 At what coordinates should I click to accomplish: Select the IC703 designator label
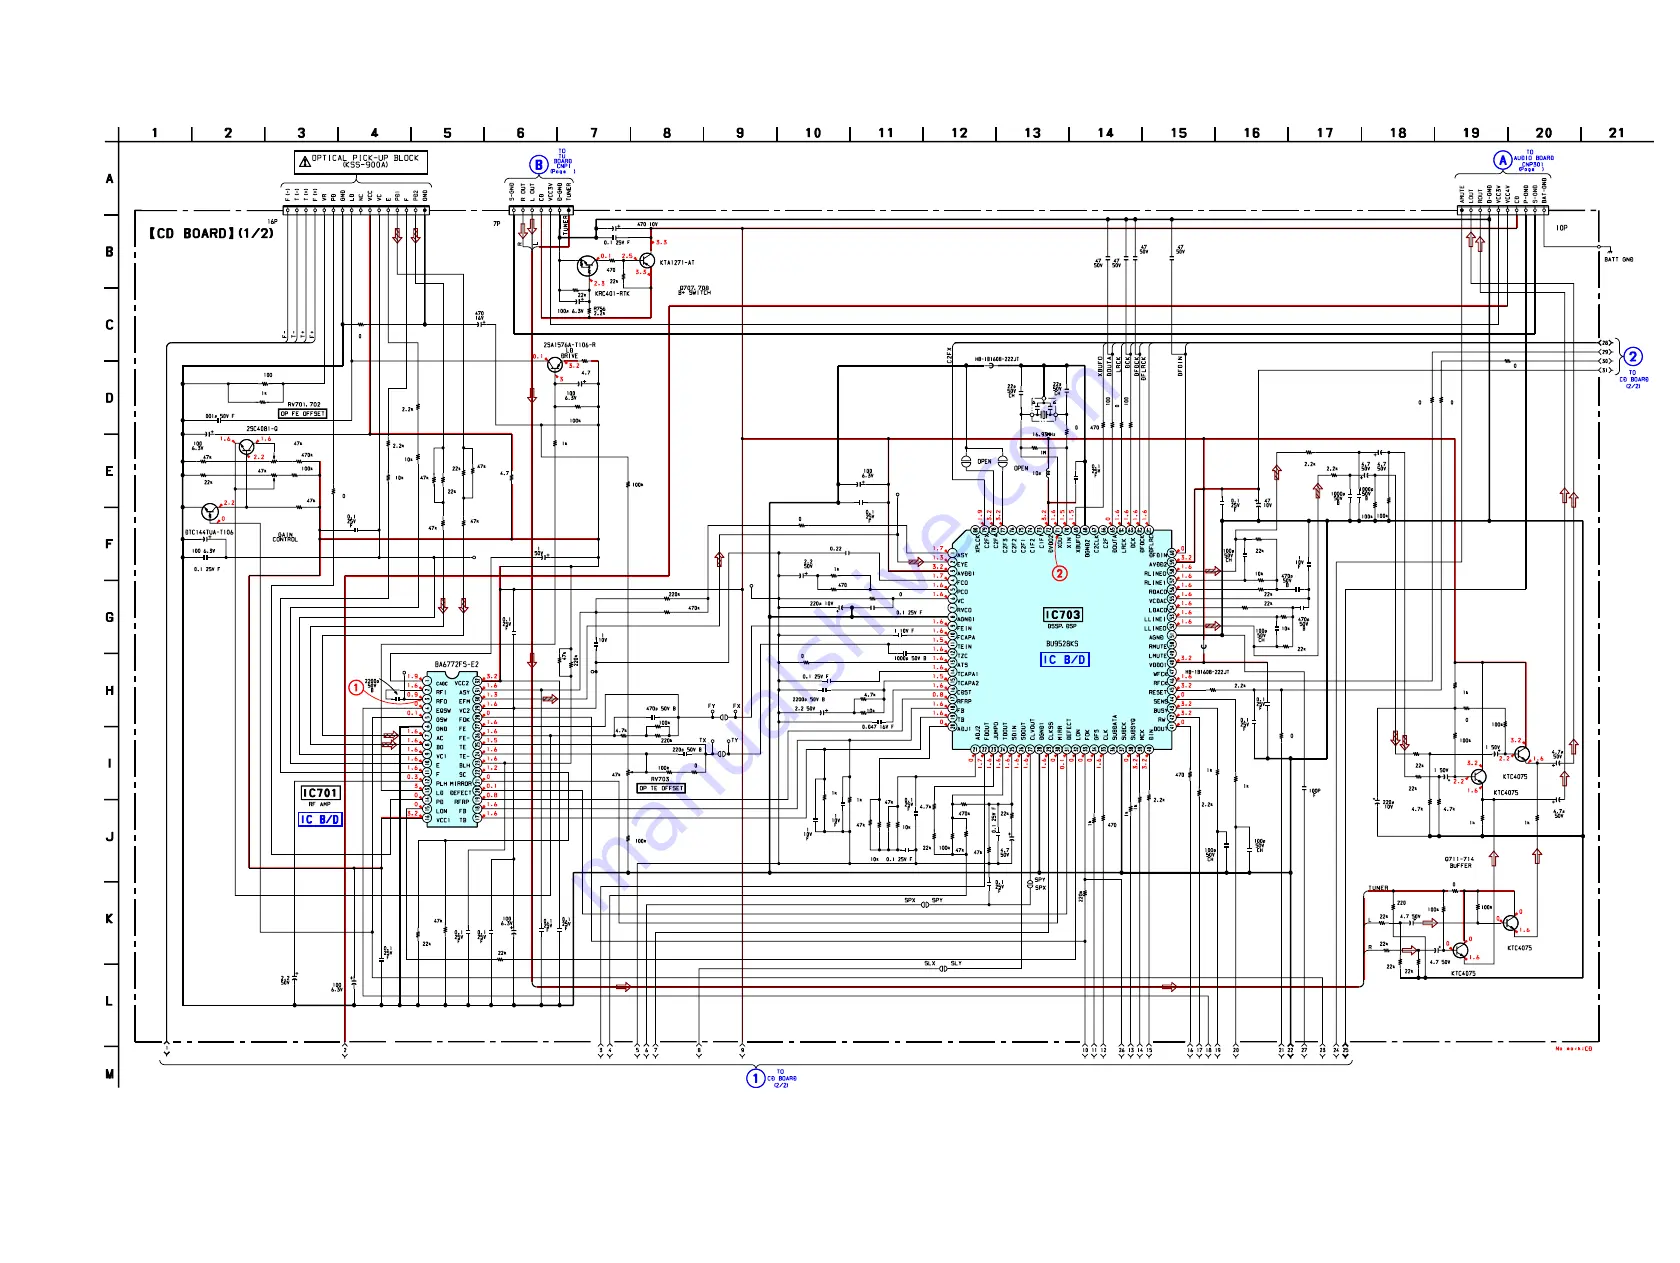coord(1062,615)
